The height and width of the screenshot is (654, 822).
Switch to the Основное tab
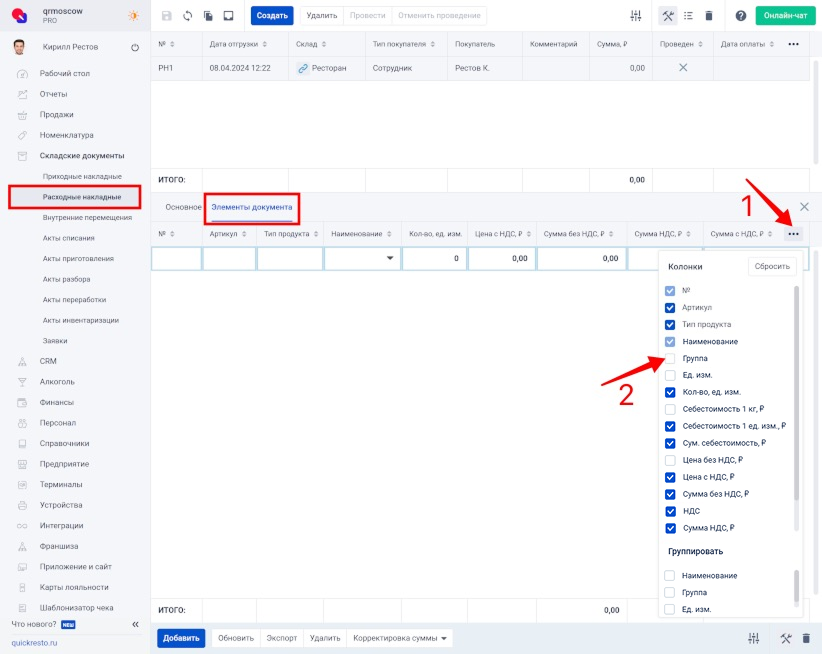tap(183, 206)
